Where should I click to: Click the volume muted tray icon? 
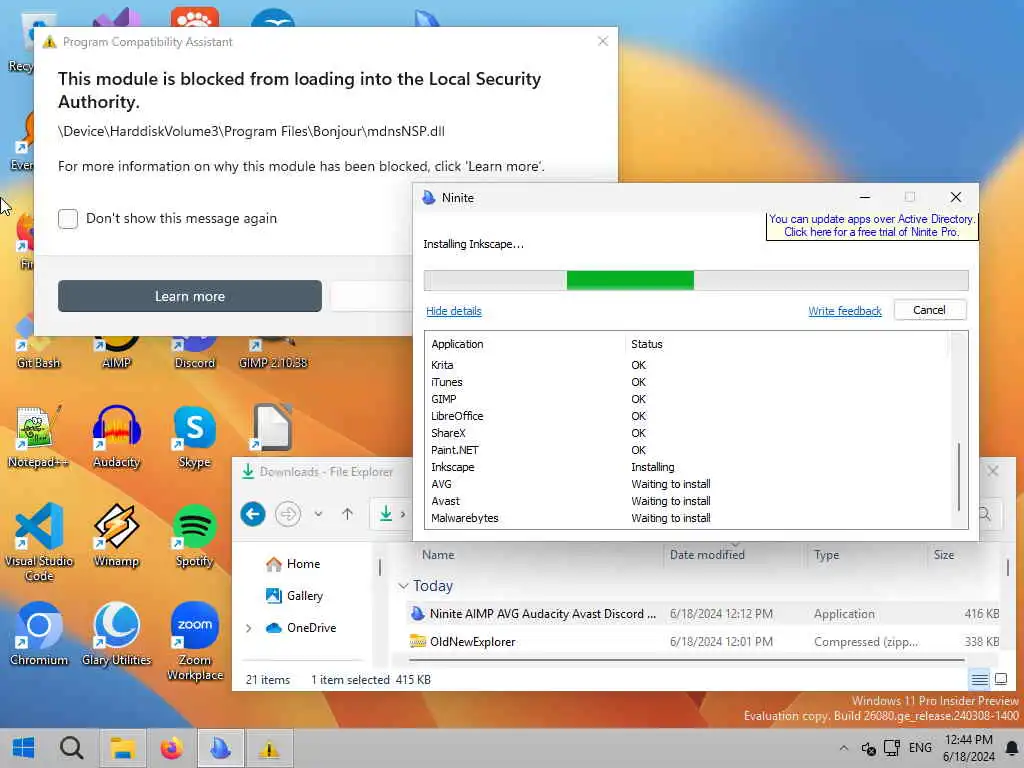point(868,748)
